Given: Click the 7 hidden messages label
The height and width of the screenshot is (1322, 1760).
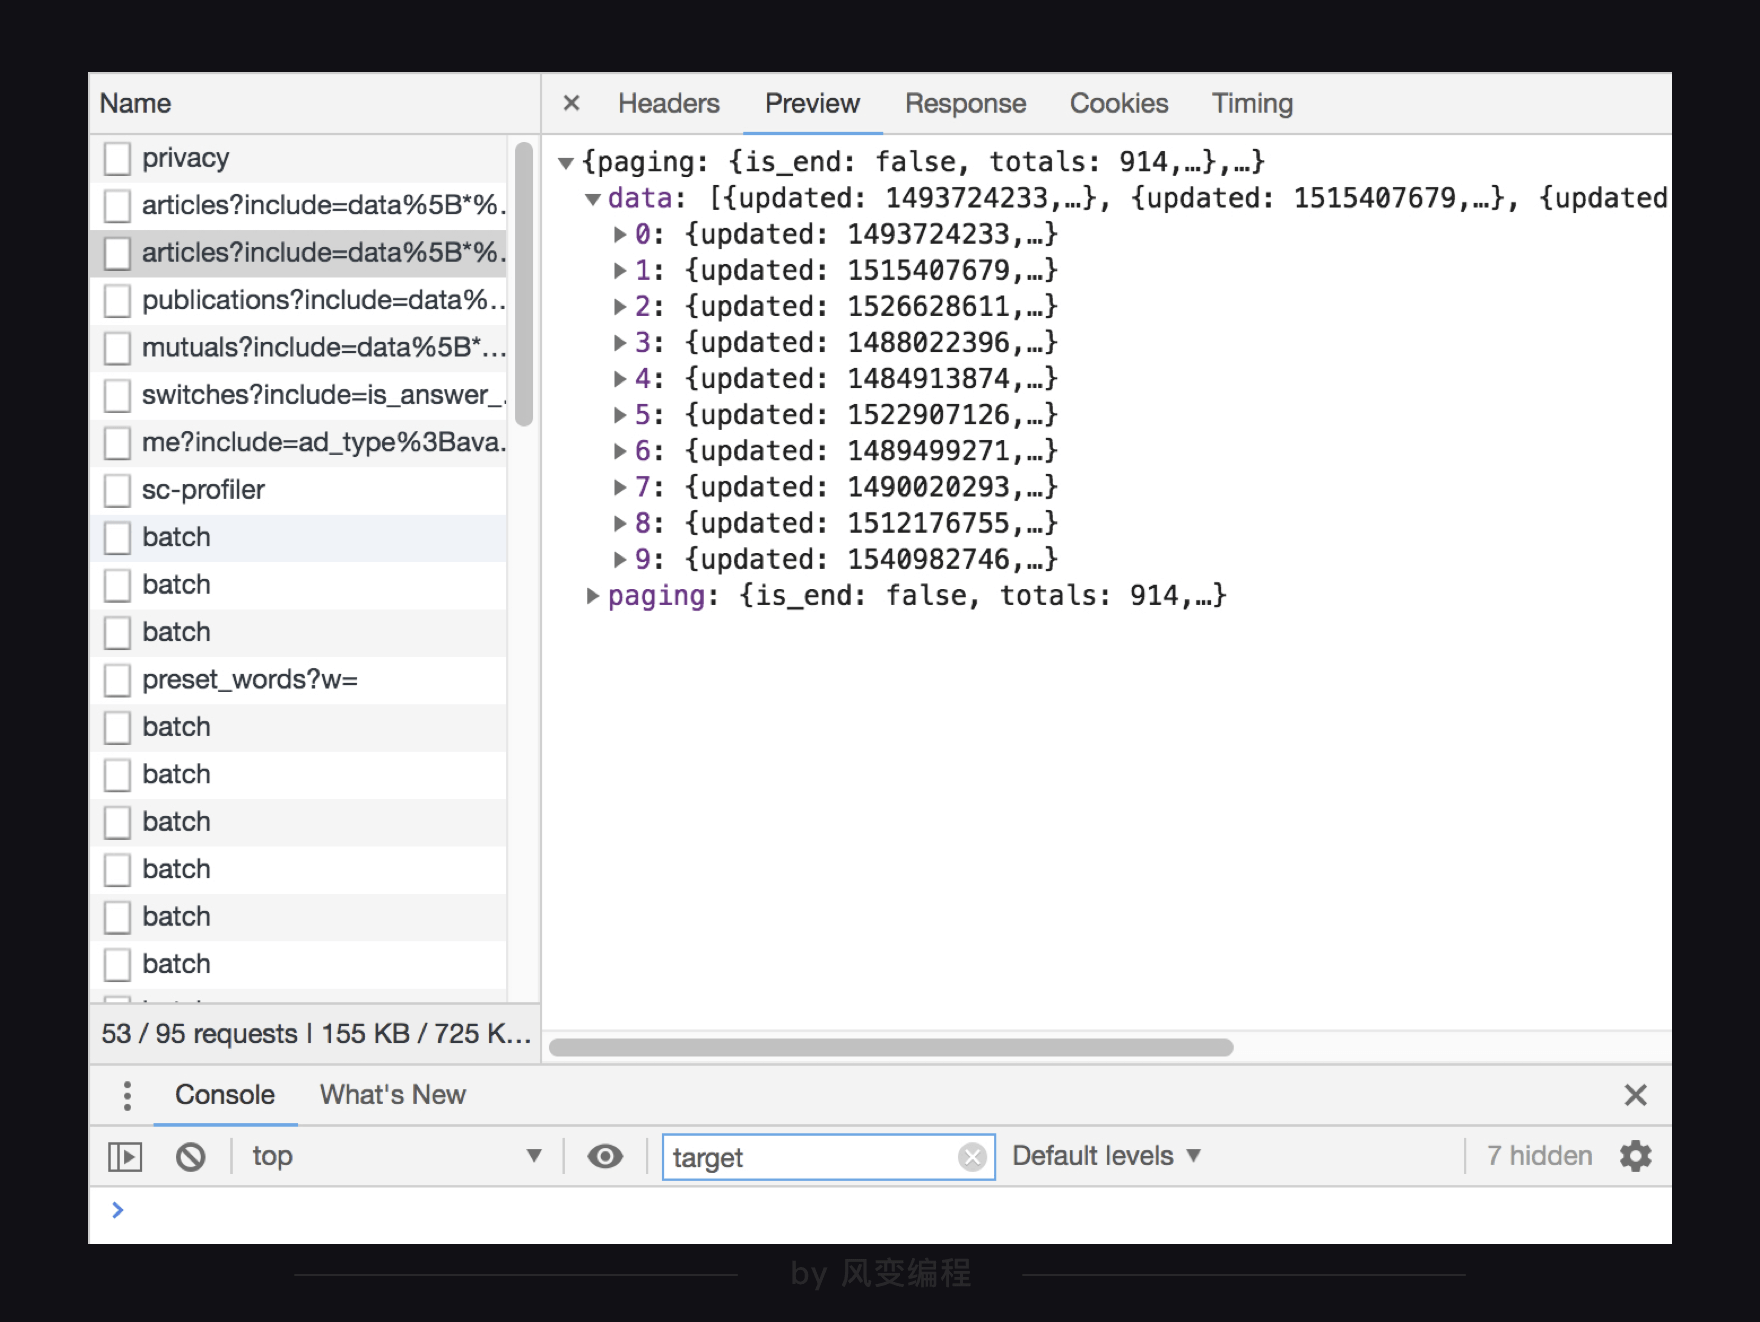Looking at the screenshot, I should (x=1539, y=1156).
